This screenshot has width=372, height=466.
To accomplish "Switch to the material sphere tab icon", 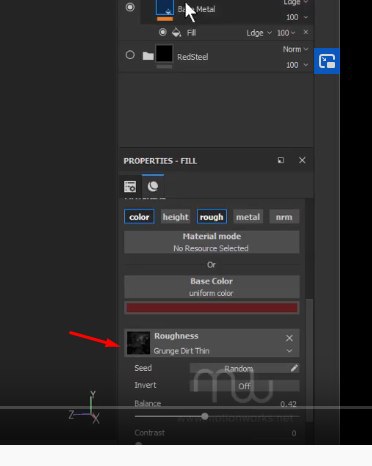I will click(153, 186).
